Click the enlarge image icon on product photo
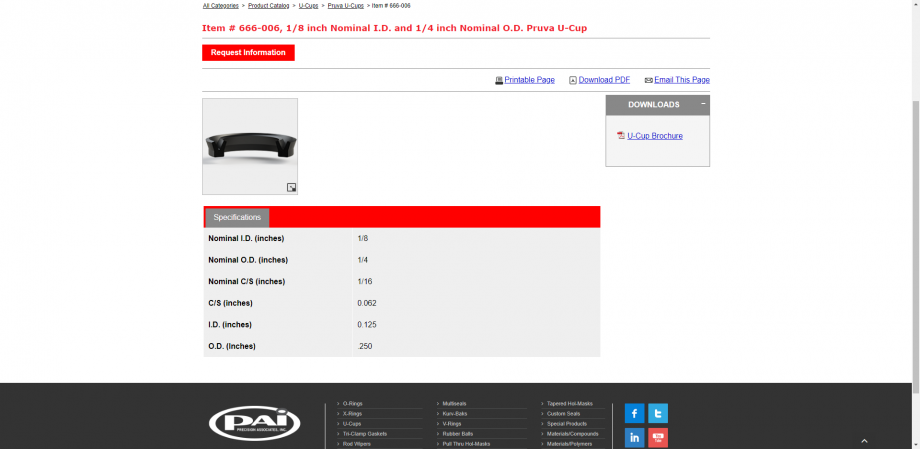 [291, 187]
